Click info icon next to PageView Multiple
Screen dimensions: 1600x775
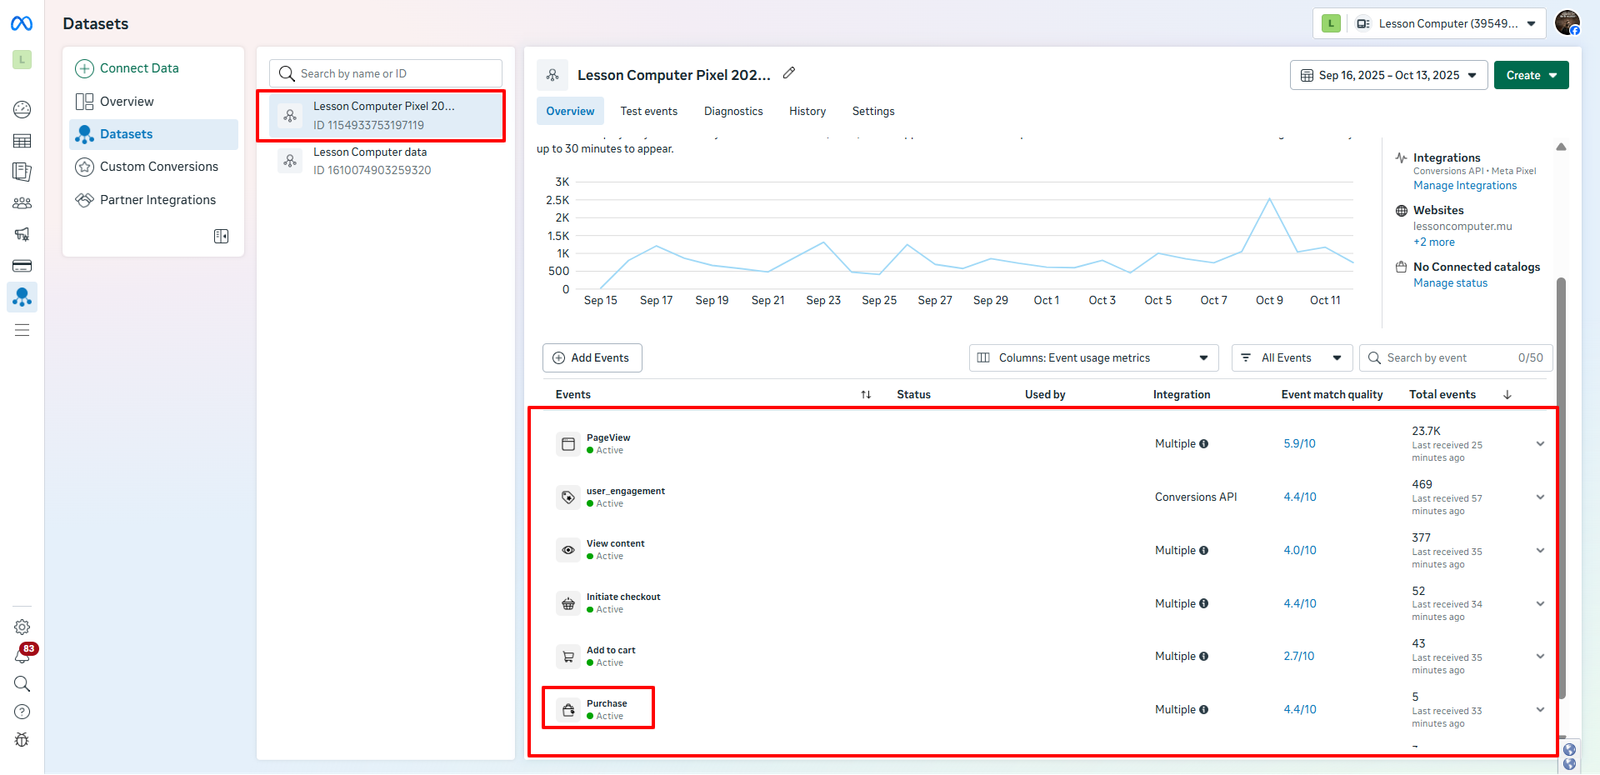1204,444
